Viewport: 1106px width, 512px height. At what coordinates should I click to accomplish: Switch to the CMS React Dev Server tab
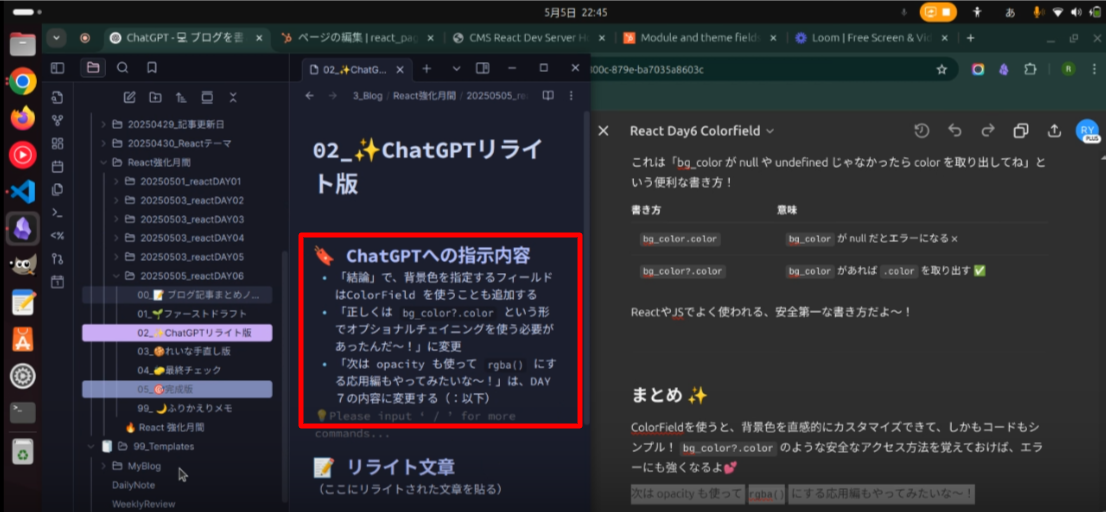(x=530, y=38)
